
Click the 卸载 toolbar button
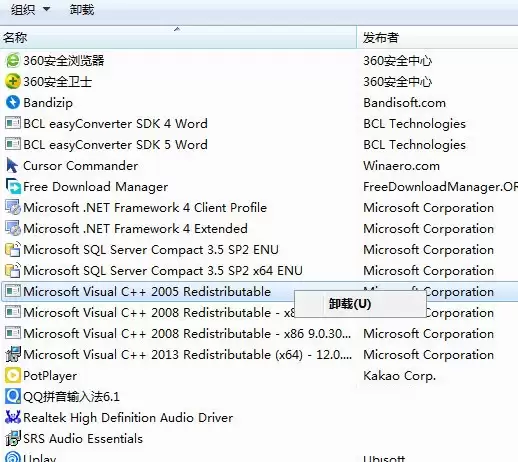point(82,10)
